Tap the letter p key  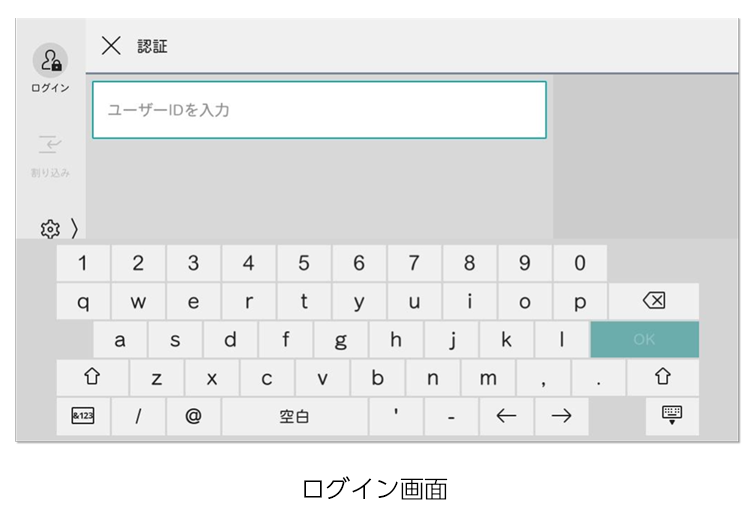[x=580, y=301]
